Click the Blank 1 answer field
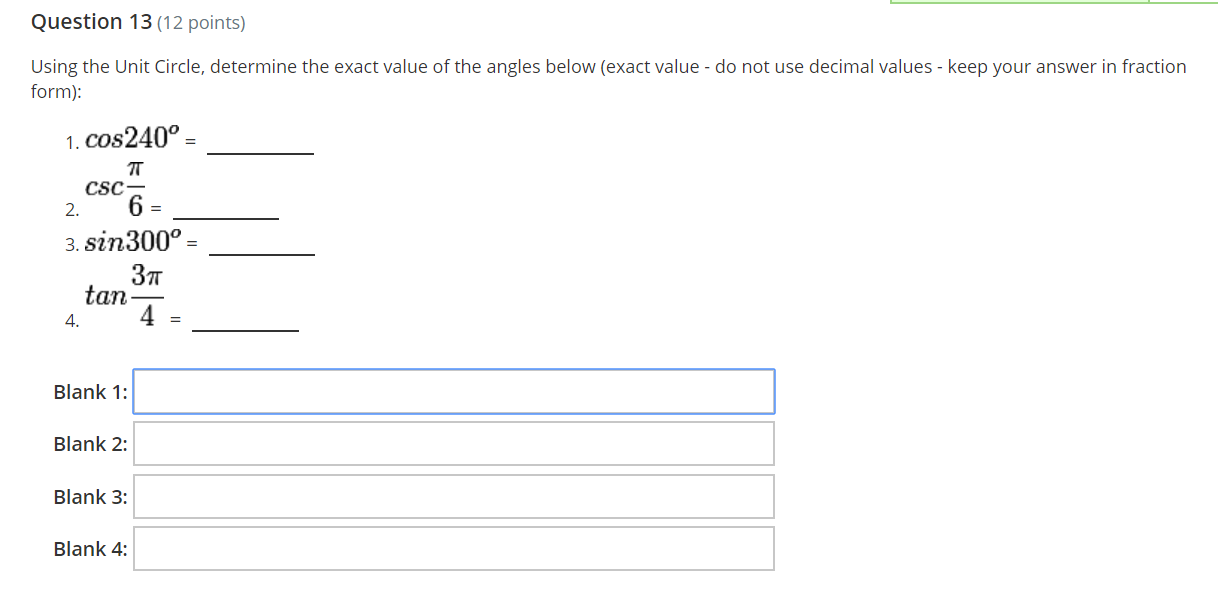 tap(453, 391)
